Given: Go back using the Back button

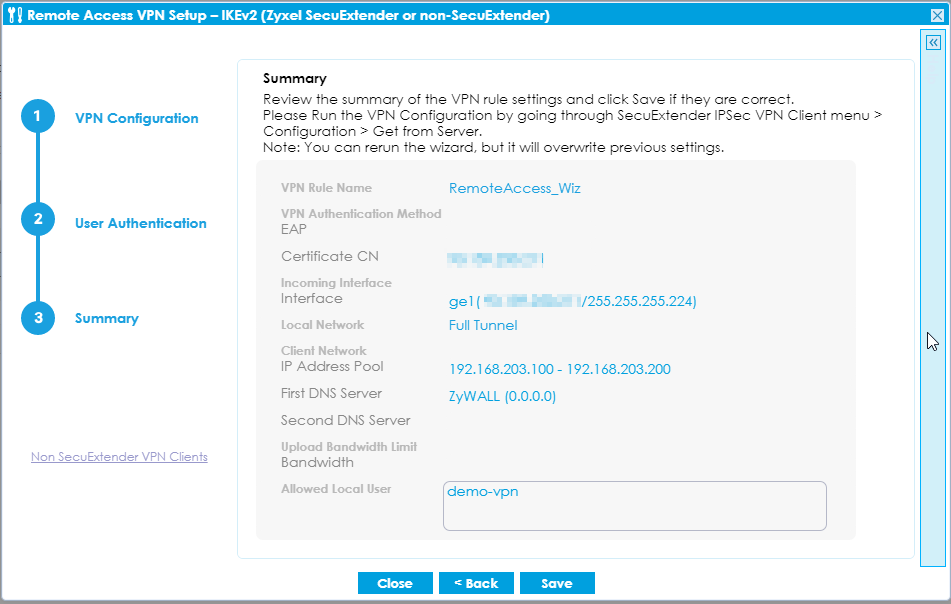Looking at the screenshot, I should click(x=476, y=583).
